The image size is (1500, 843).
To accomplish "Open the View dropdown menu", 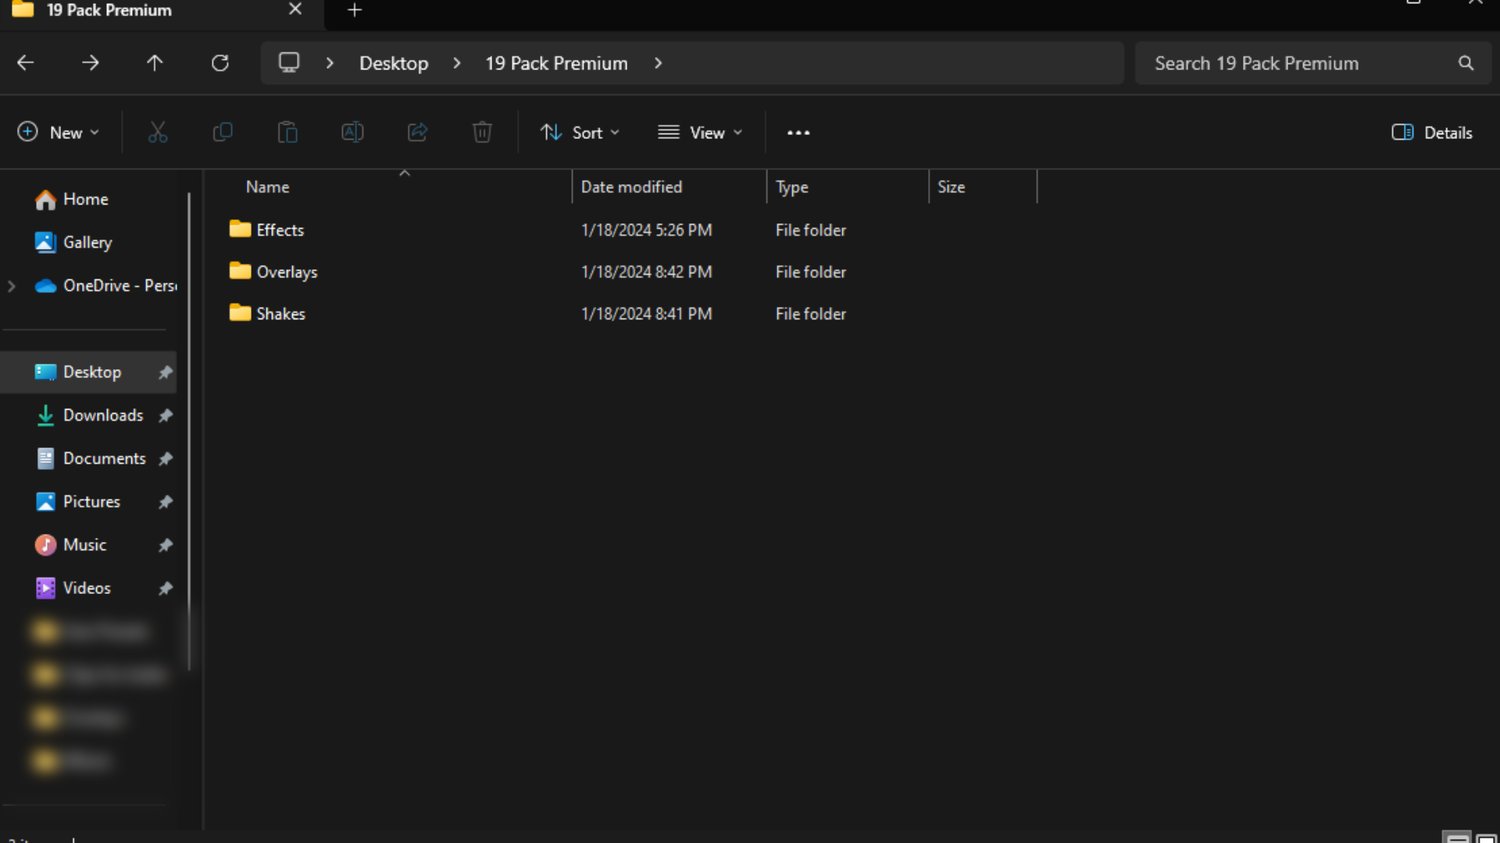I will point(700,132).
